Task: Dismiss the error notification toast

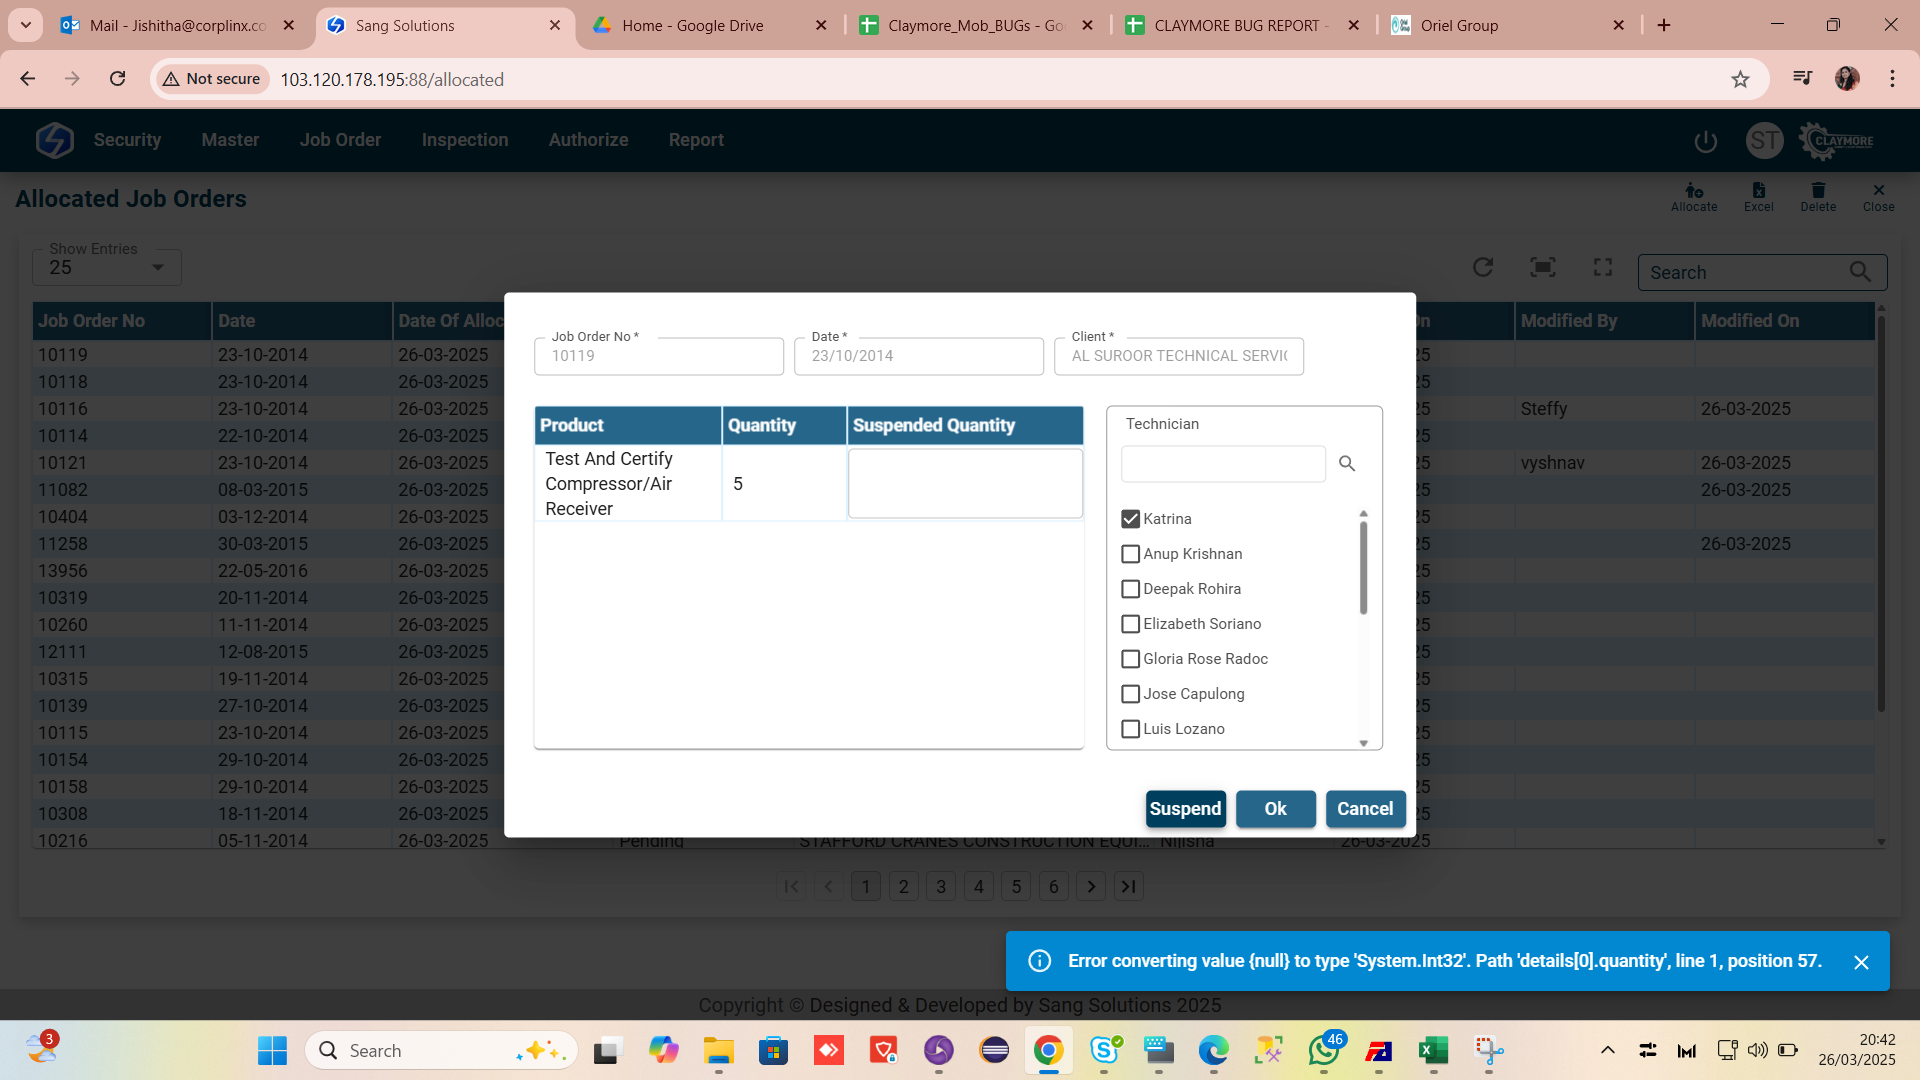Action: point(1860,962)
